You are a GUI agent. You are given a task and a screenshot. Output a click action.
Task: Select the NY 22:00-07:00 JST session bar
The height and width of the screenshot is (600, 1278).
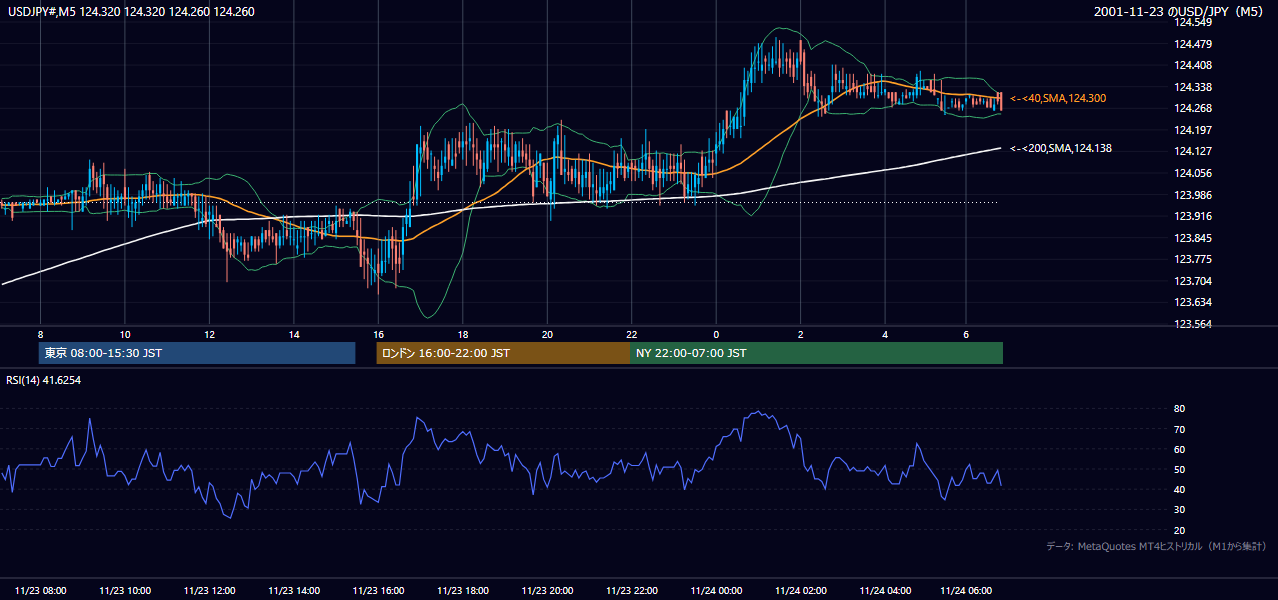point(816,353)
